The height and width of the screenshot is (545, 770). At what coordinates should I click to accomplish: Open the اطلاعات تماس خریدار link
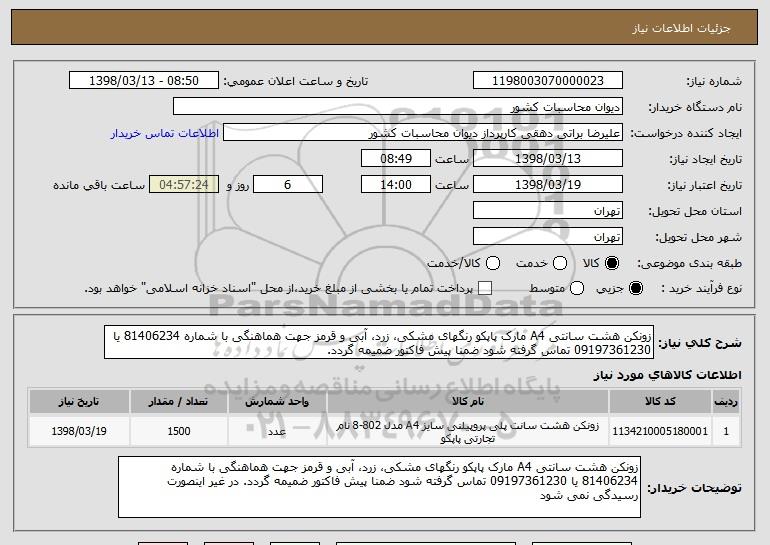164,134
